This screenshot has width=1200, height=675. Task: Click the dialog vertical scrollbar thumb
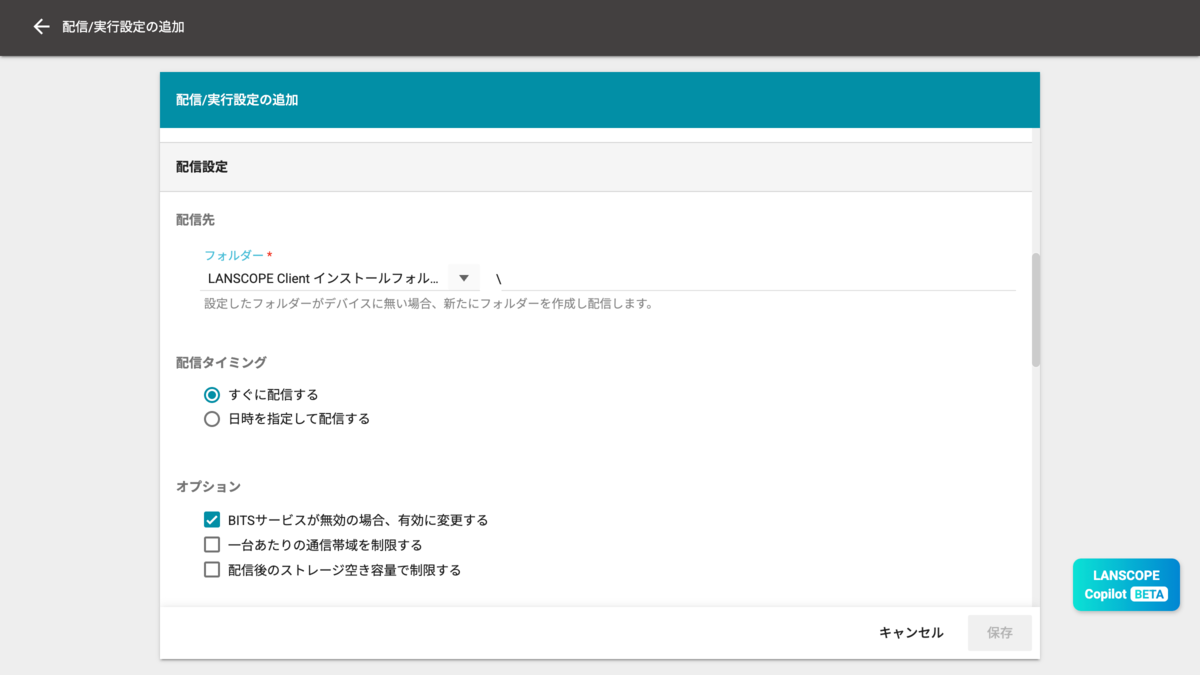coord(1036,310)
